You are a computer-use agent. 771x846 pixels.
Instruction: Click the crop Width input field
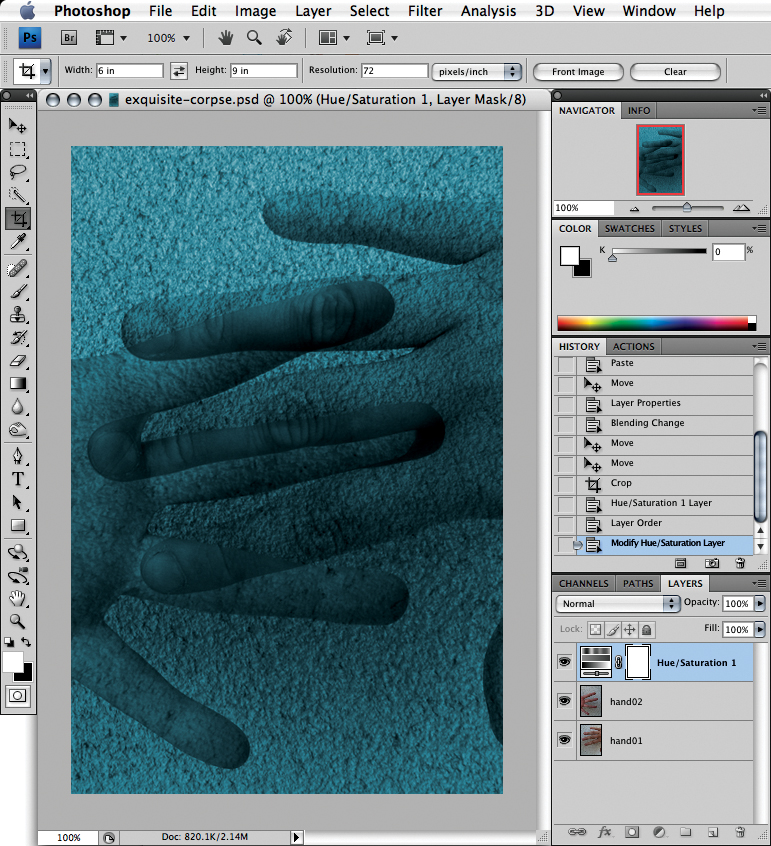[129, 71]
